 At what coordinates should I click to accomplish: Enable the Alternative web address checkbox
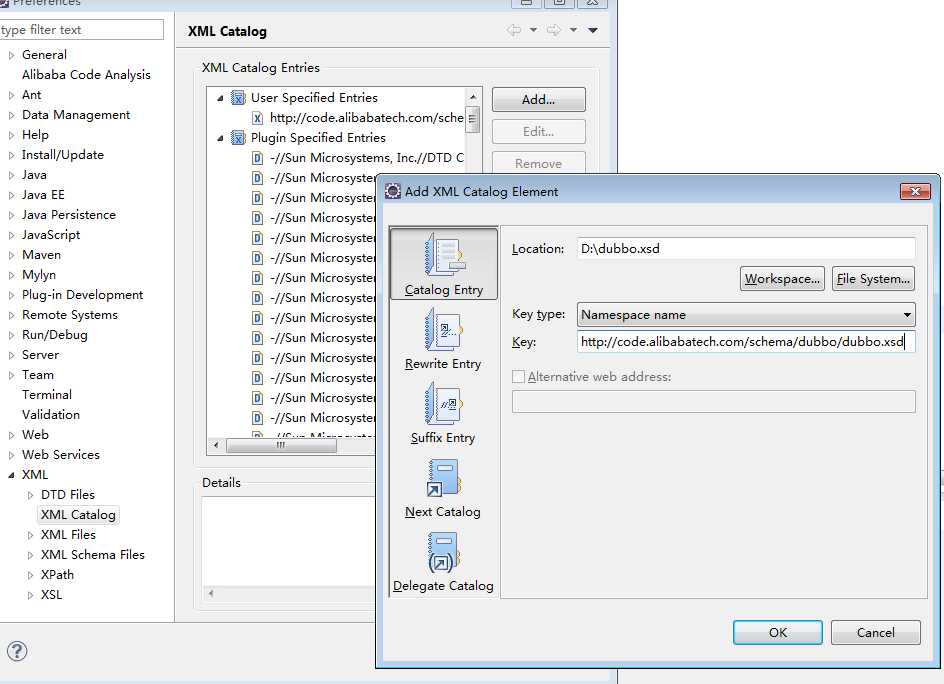tap(518, 377)
